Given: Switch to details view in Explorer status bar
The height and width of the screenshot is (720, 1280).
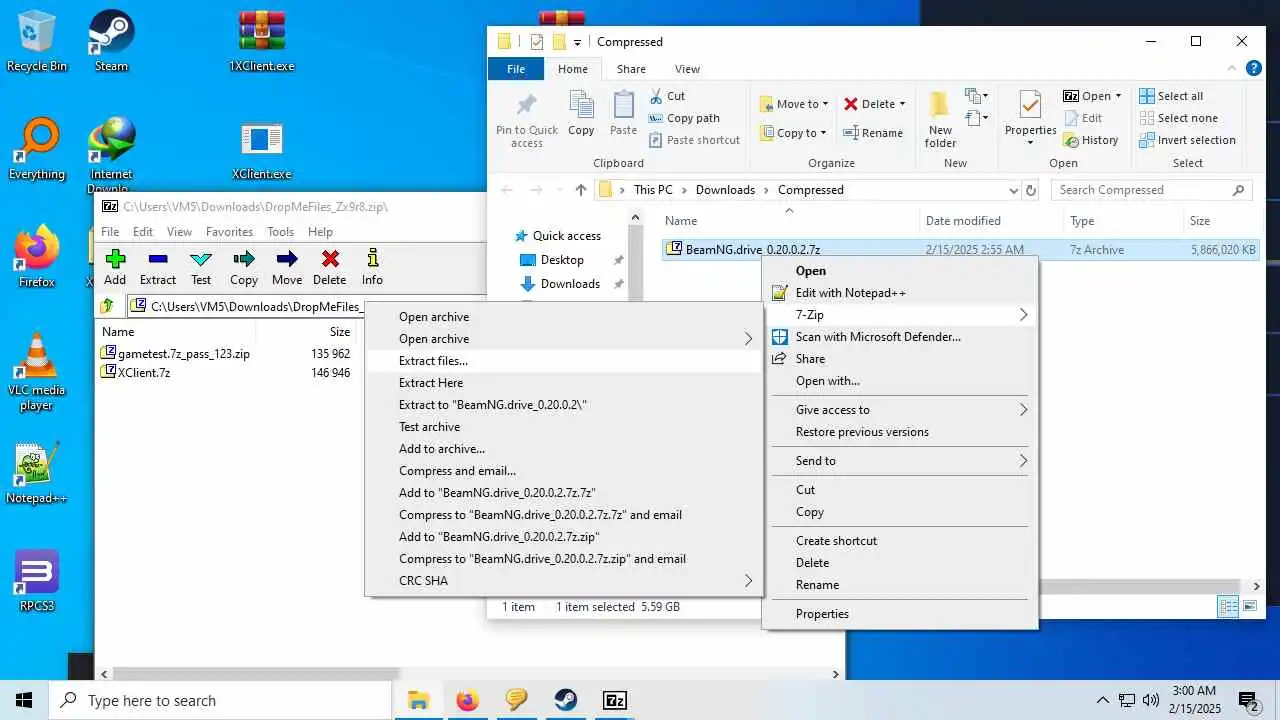Looking at the screenshot, I should pos(1228,607).
